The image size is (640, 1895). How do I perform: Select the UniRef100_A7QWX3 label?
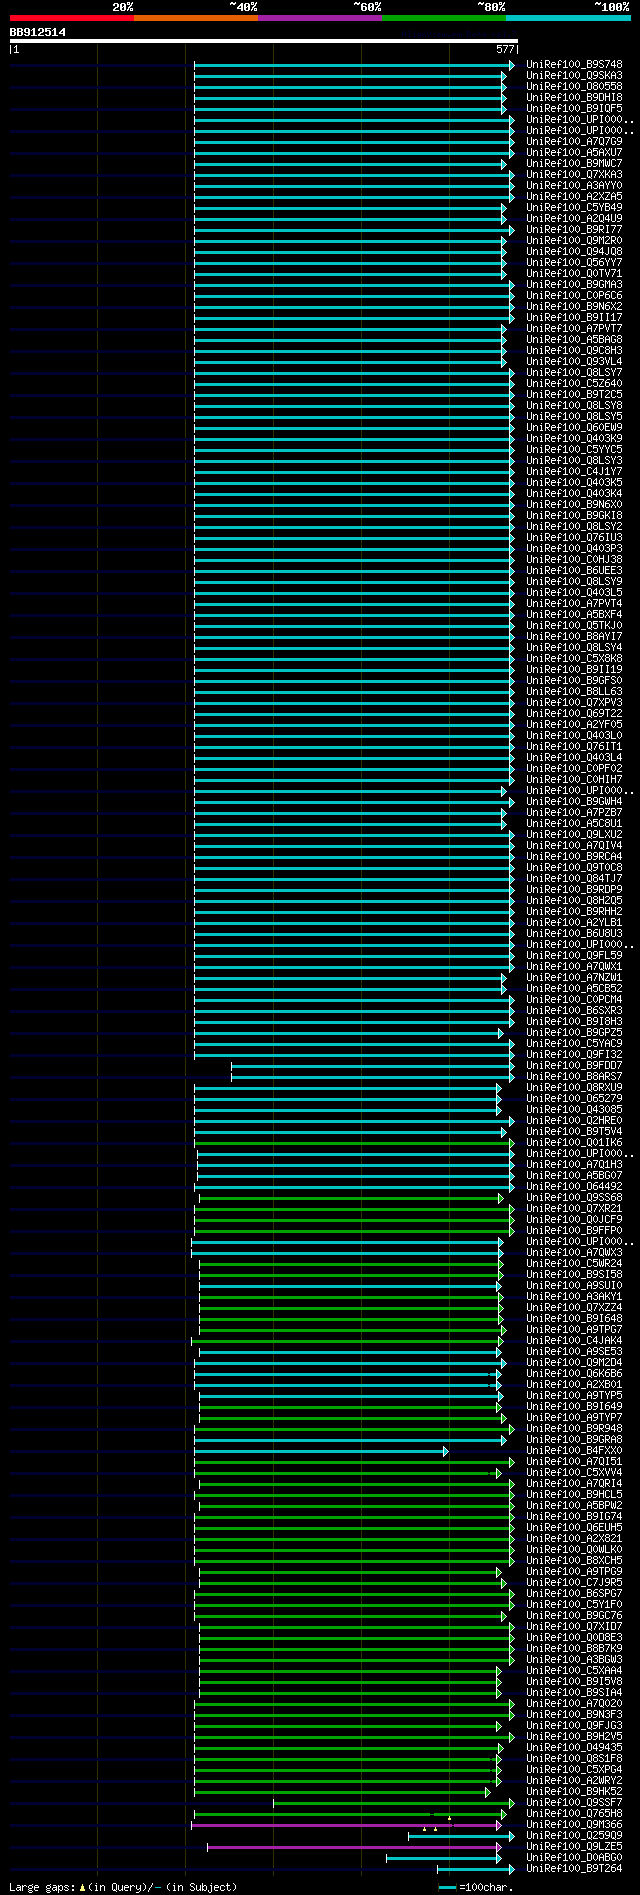574,1253
